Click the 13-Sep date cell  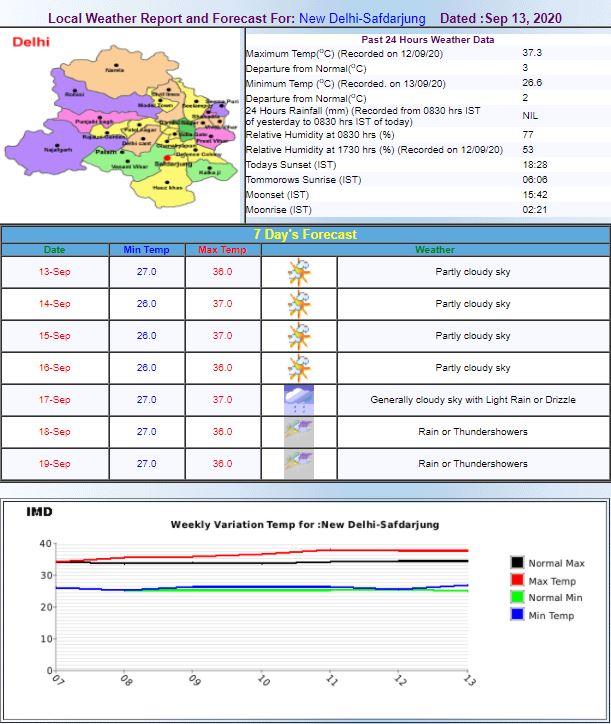(x=55, y=272)
